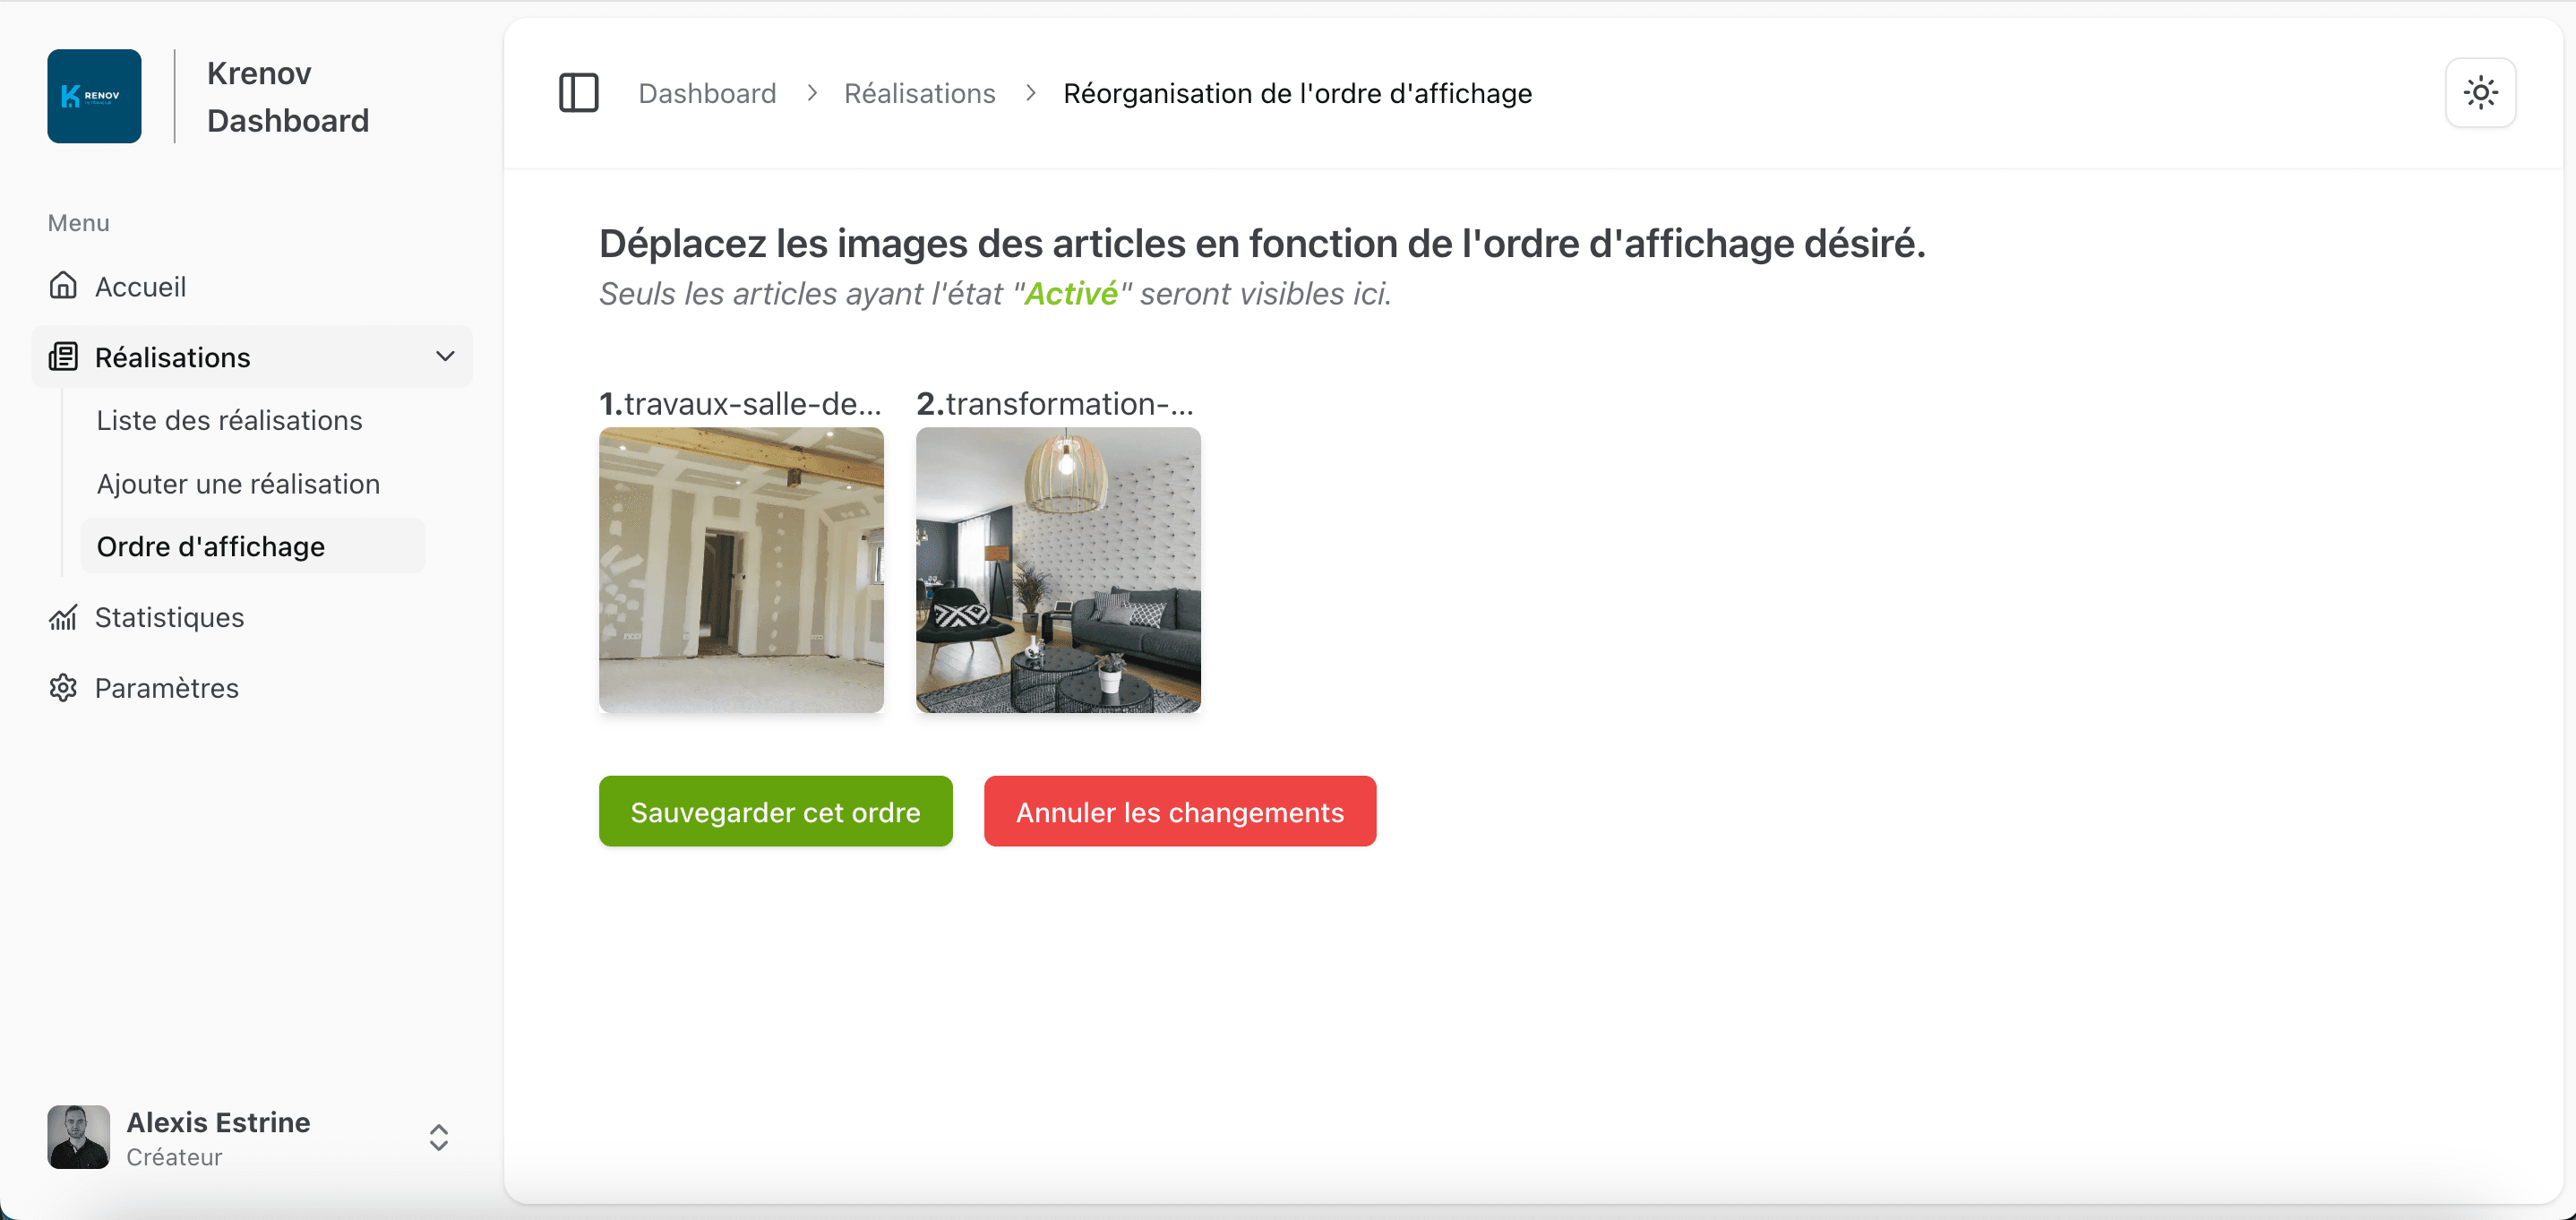Viewport: 2576px width, 1220px height.
Task: Select Ordre d'affichage in the sidebar
Action: pos(210,546)
